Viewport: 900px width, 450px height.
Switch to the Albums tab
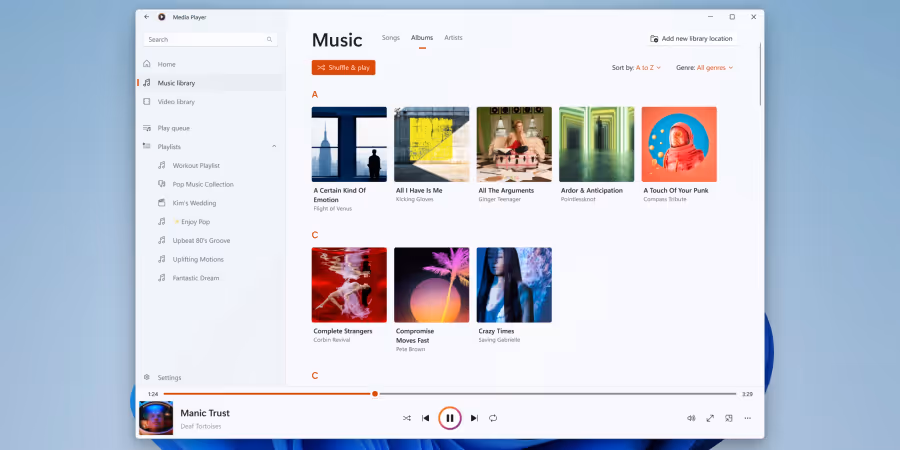click(x=422, y=38)
